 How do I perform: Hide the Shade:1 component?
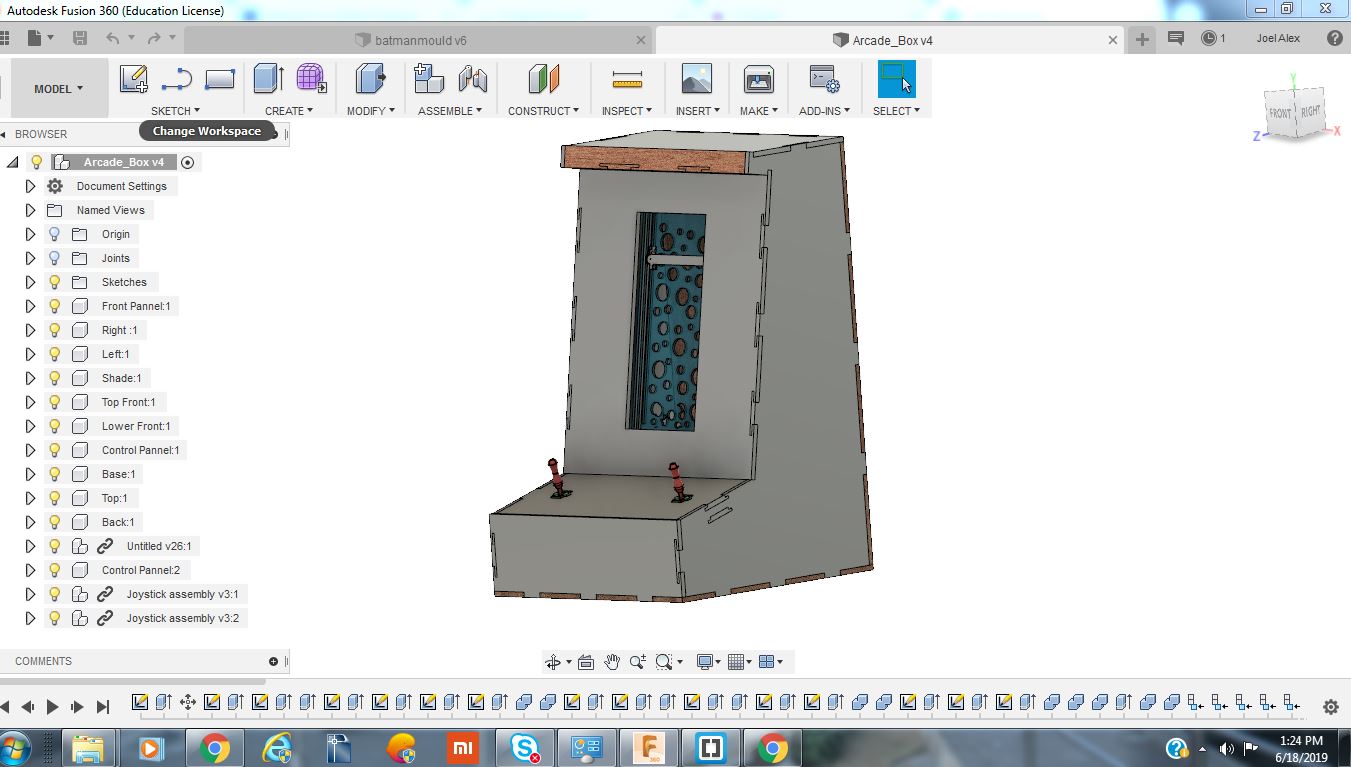(55, 378)
